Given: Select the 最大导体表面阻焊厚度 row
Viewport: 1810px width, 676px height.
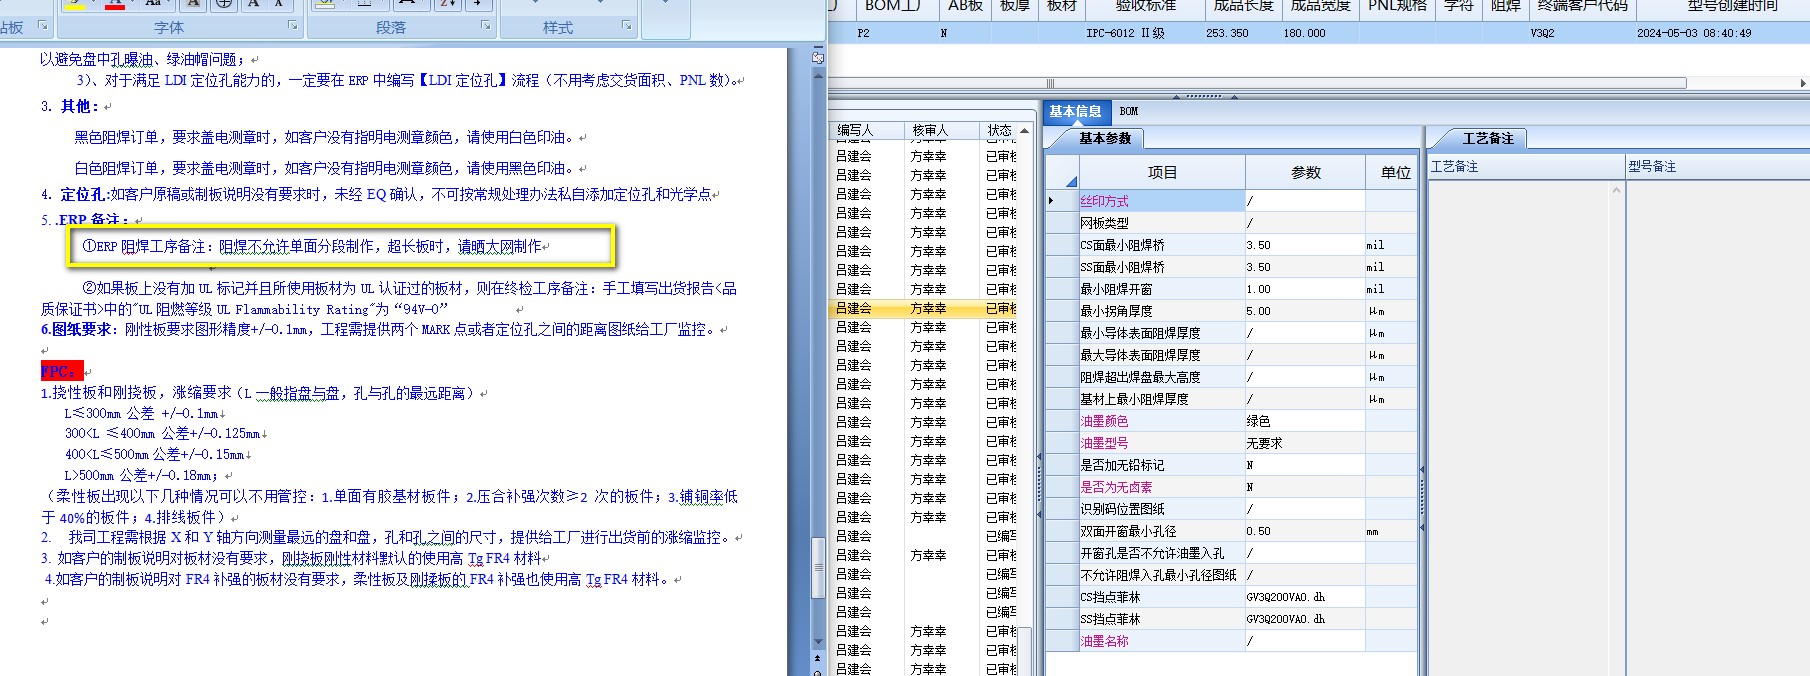Looking at the screenshot, I should click(x=1232, y=355).
